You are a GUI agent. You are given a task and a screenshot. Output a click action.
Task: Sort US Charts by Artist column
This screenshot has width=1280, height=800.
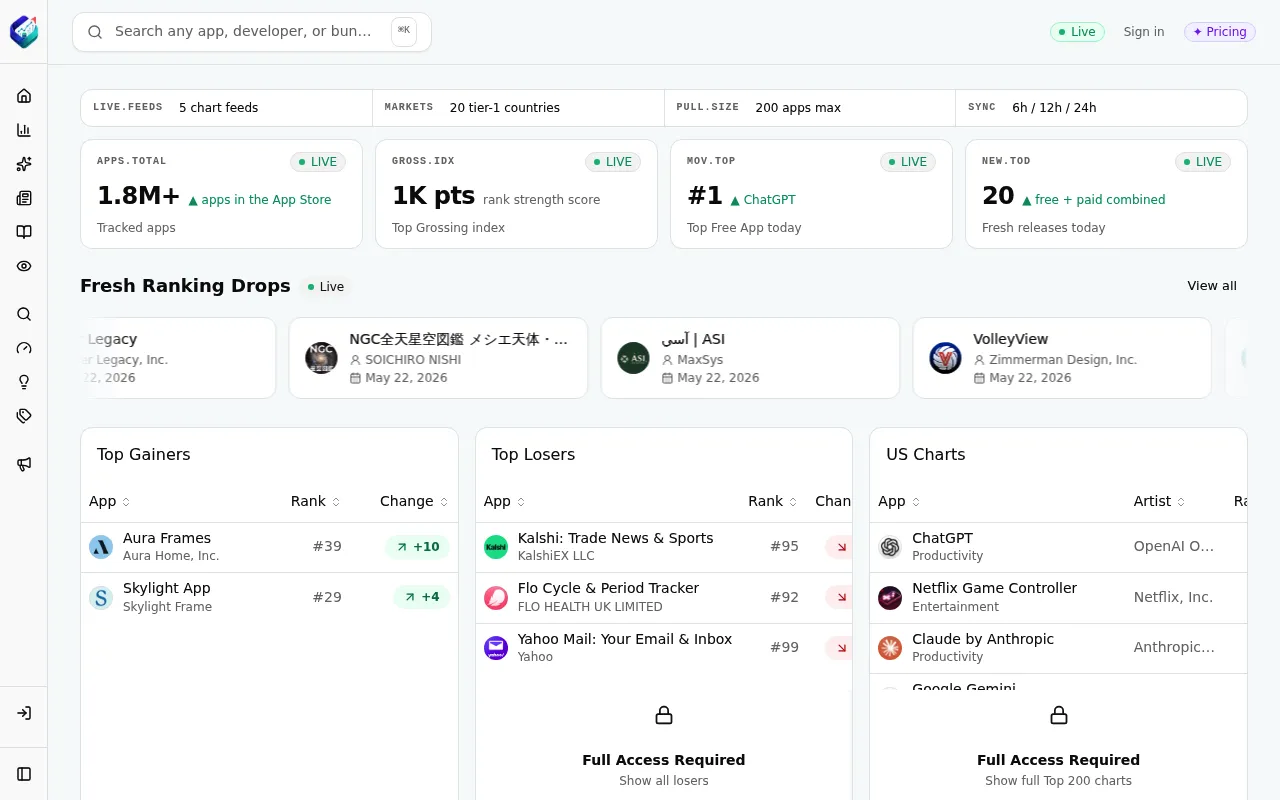[x=1160, y=501]
